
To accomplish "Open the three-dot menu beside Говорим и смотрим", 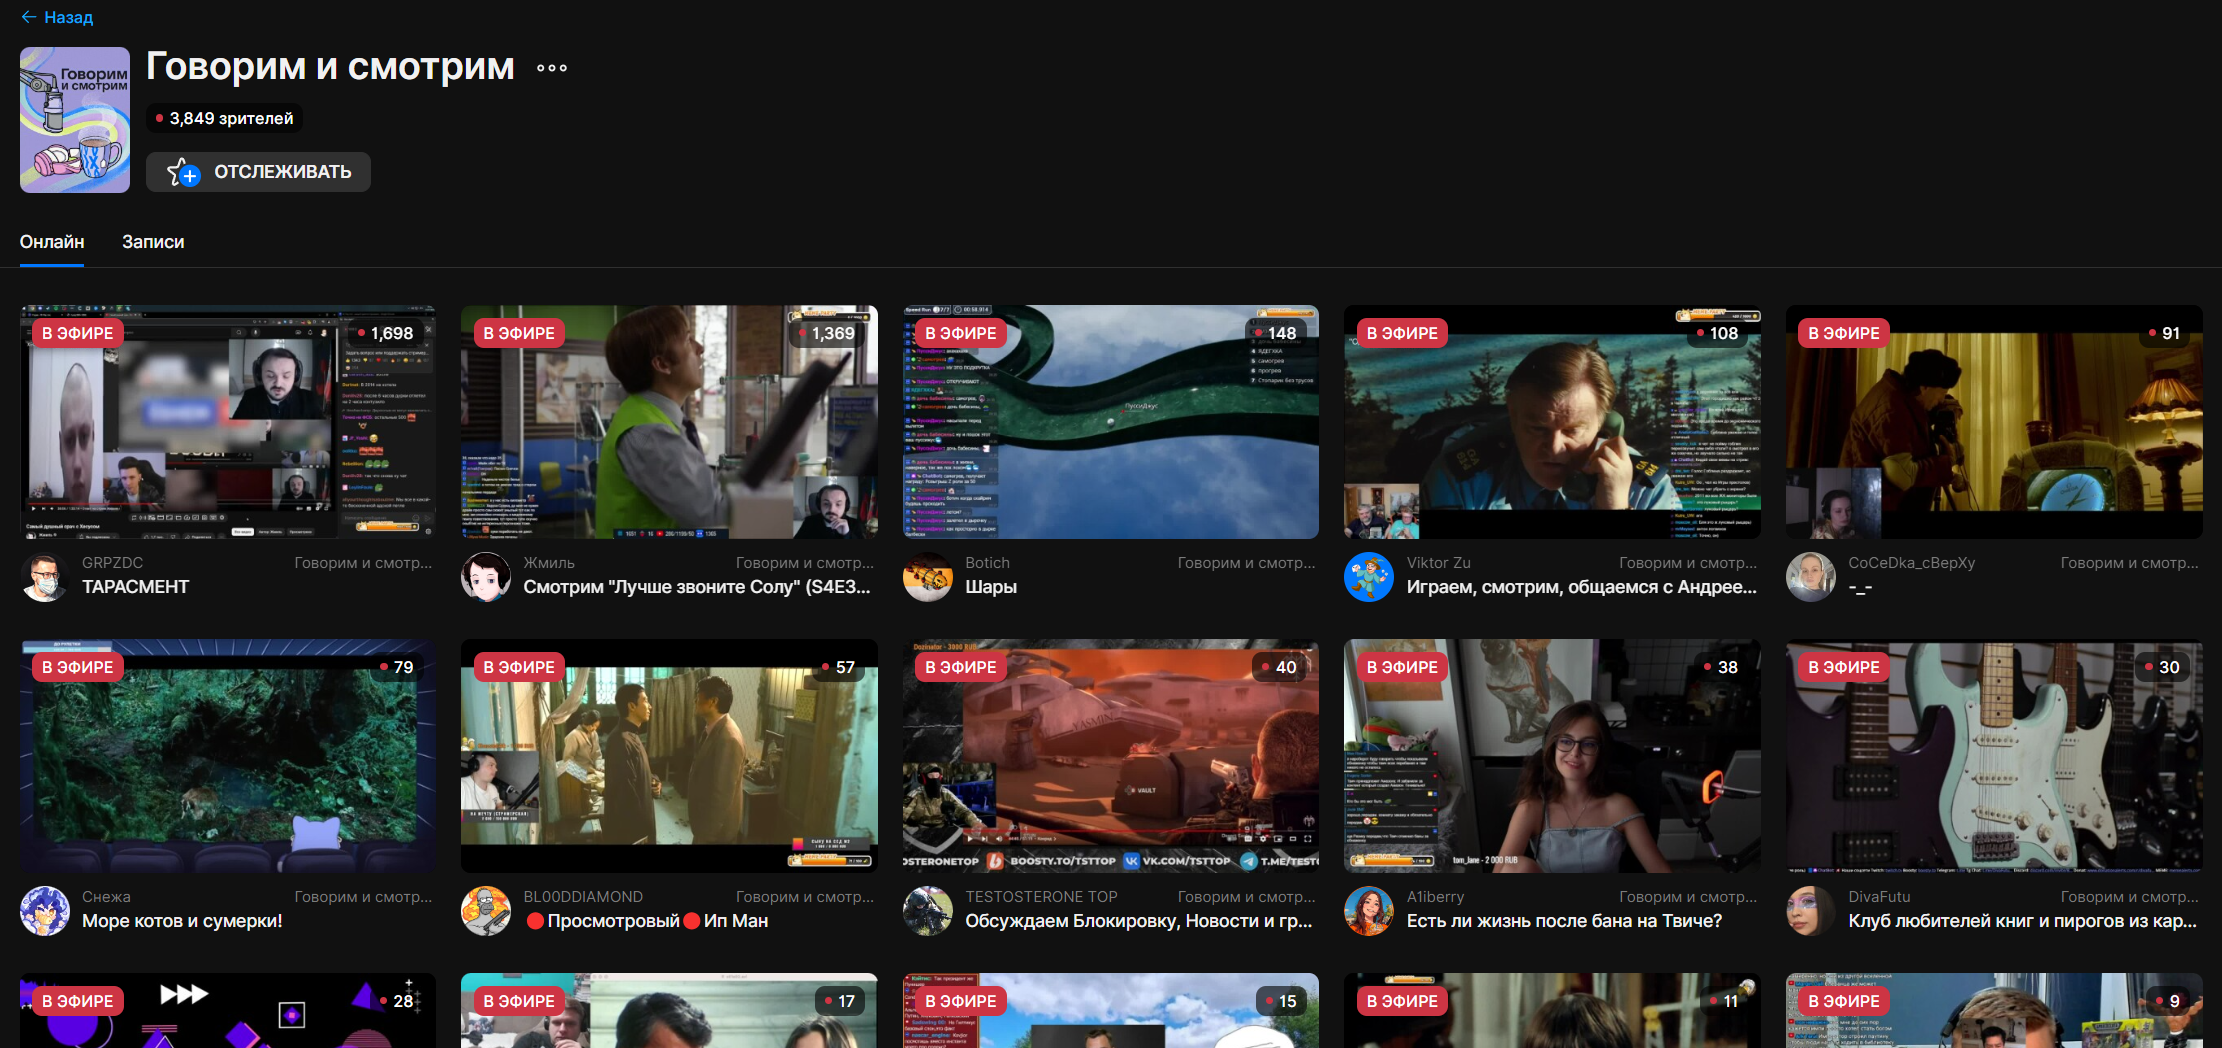I will tap(552, 68).
